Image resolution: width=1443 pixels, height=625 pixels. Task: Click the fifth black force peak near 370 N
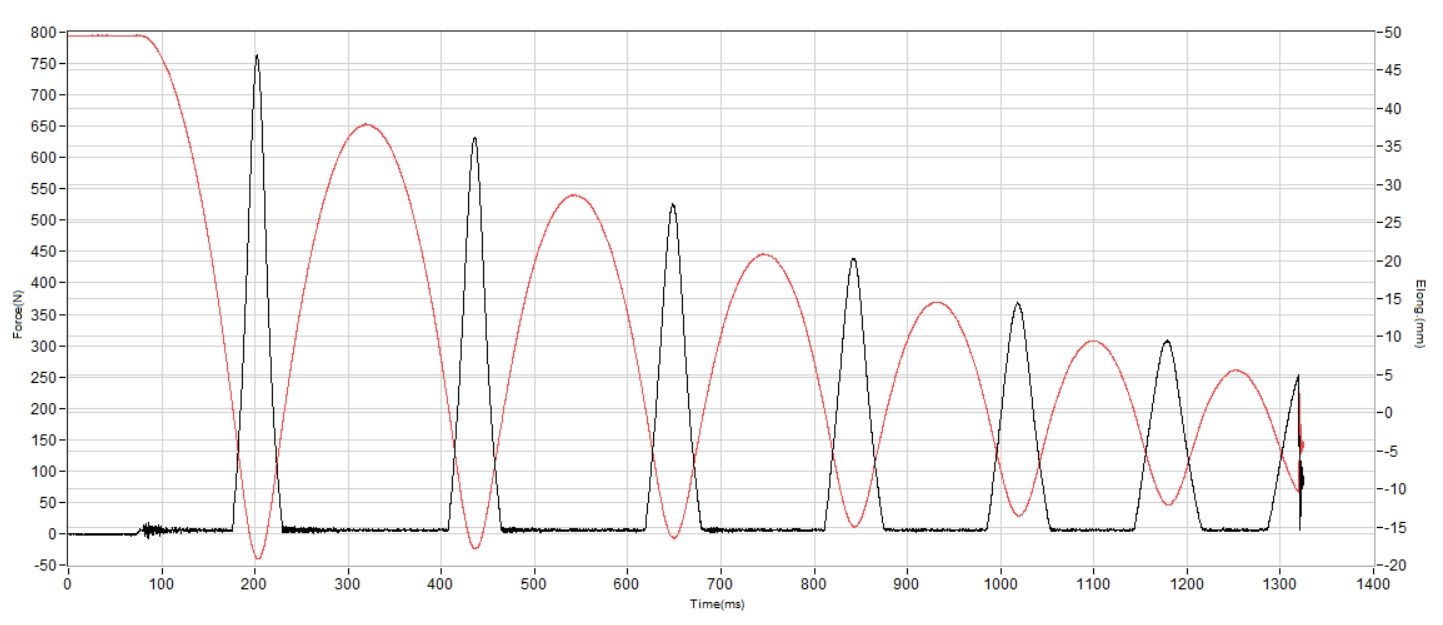point(1017,303)
